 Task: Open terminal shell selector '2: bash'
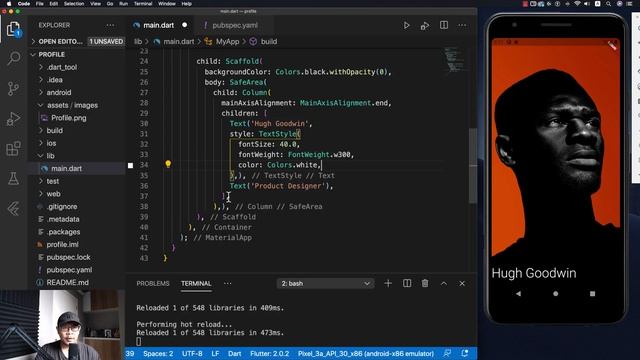pos(325,283)
